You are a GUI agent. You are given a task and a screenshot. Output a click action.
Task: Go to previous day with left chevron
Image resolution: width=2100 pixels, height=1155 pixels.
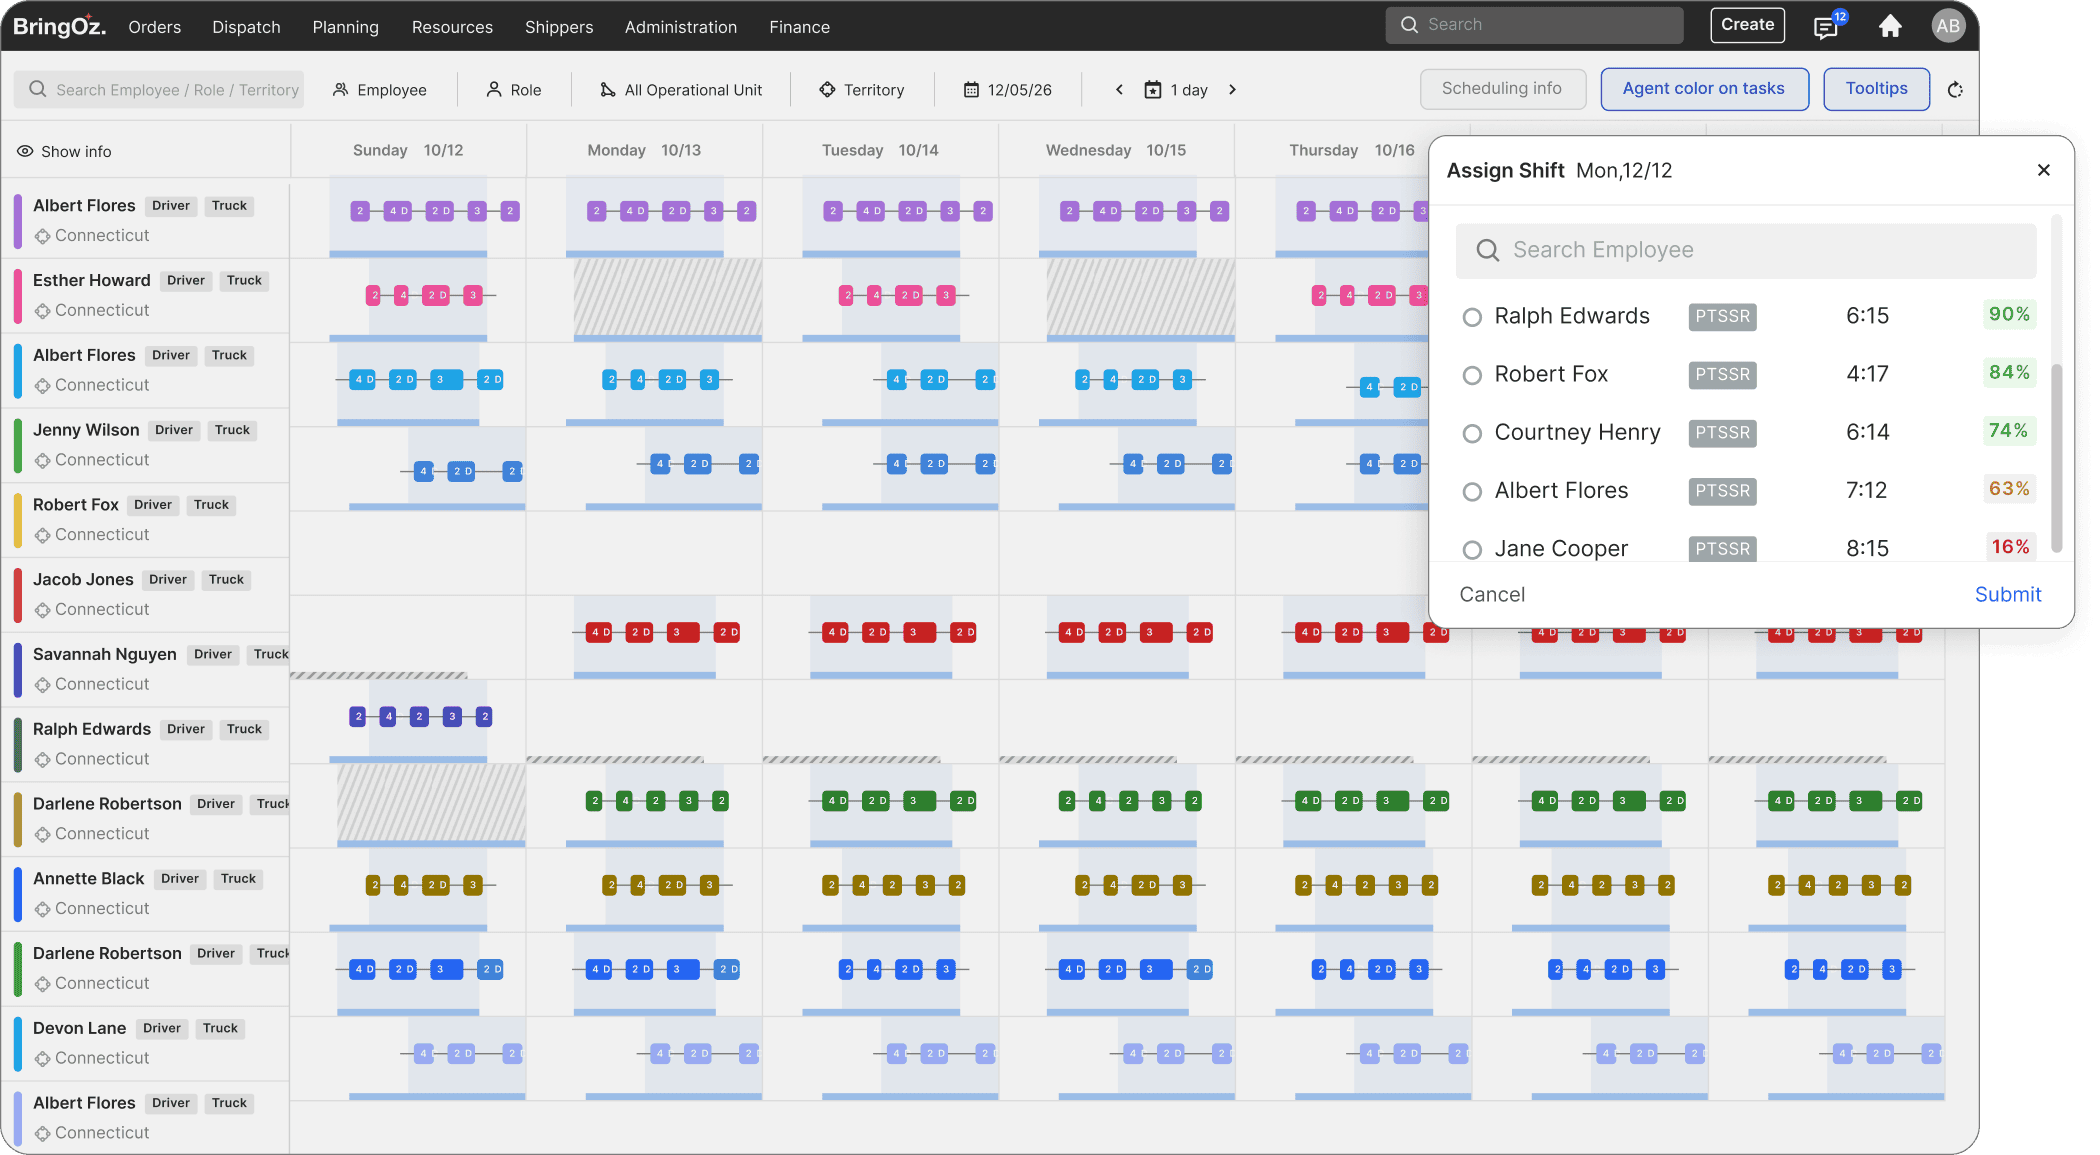pyautogui.click(x=1119, y=90)
